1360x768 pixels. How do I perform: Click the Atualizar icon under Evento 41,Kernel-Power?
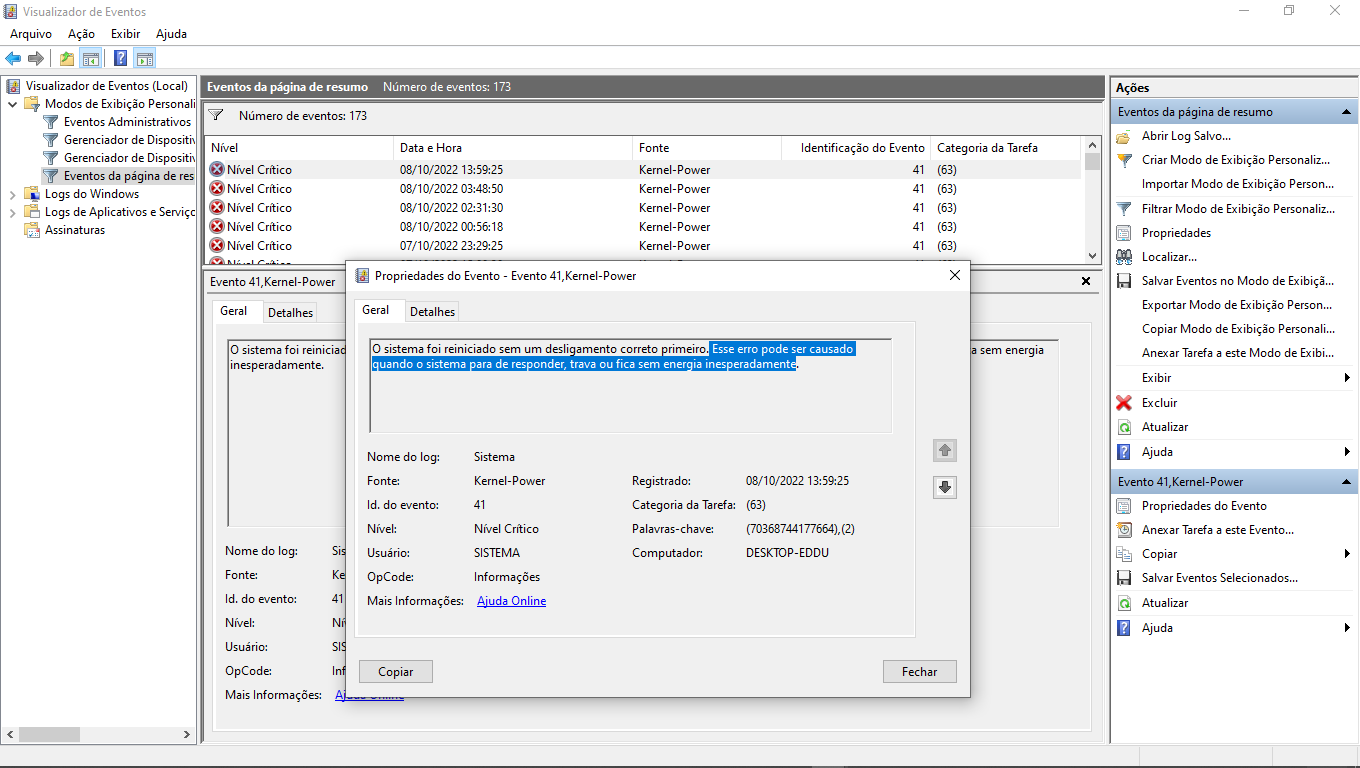click(x=1124, y=603)
